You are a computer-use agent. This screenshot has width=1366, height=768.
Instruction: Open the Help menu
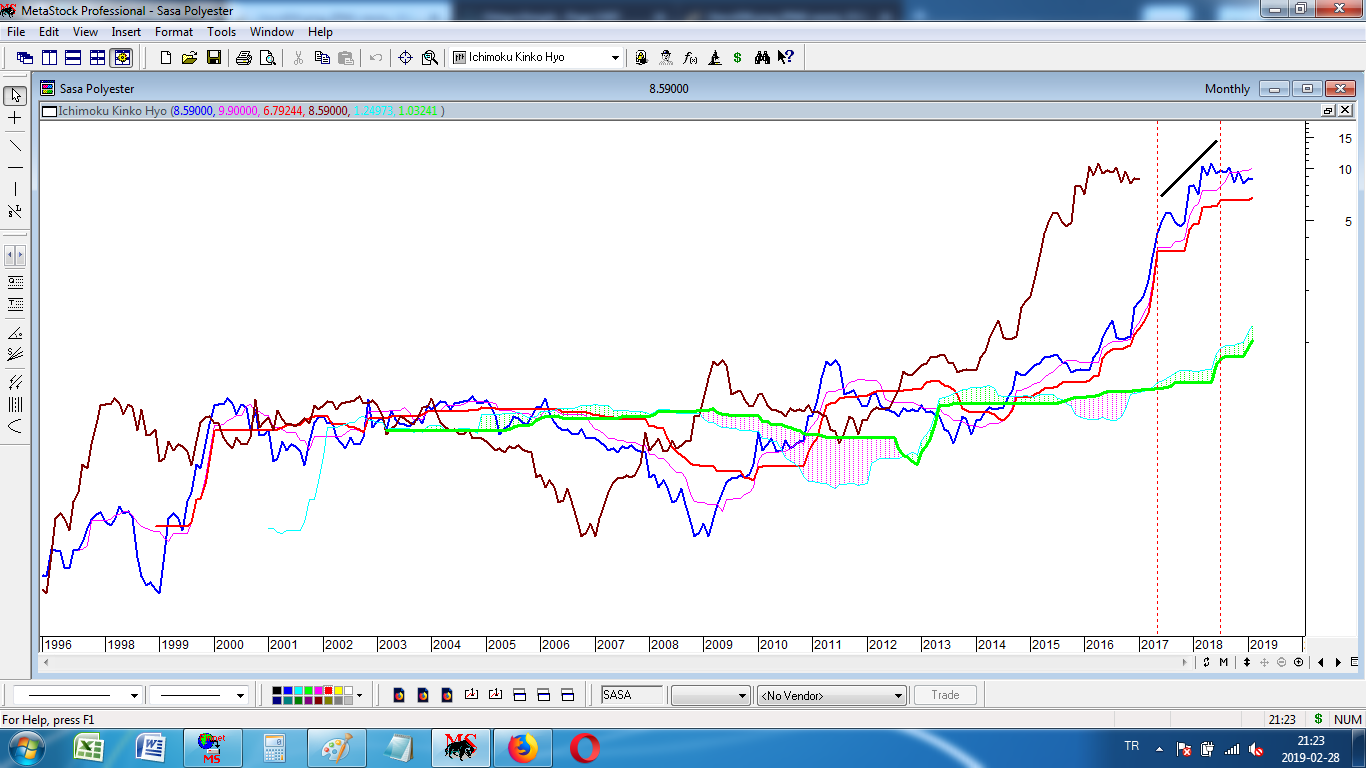(x=320, y=32)
